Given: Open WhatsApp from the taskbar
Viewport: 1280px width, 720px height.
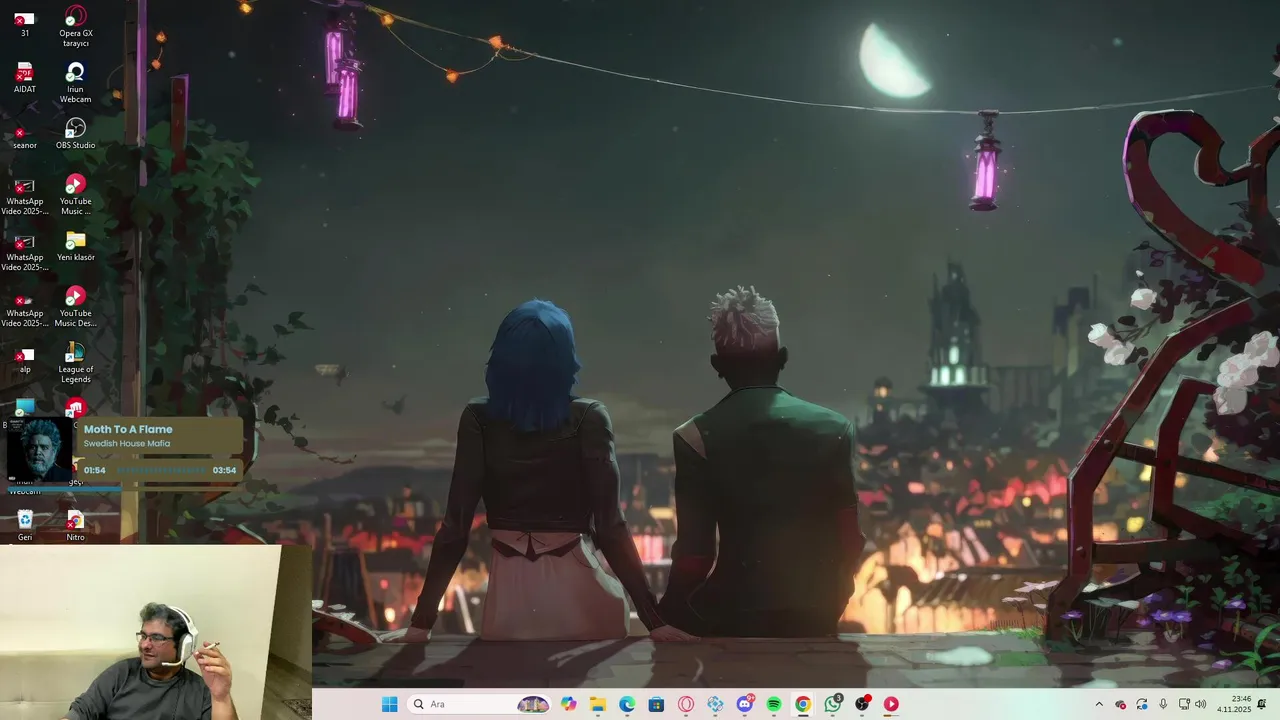Looking at the screenshot, I should coord(833,704).
